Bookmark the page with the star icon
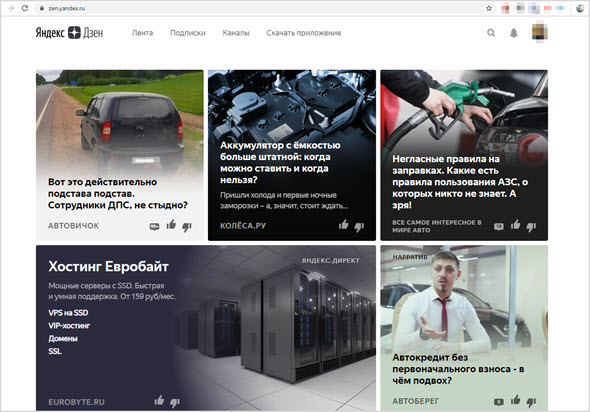 point(489,8)
